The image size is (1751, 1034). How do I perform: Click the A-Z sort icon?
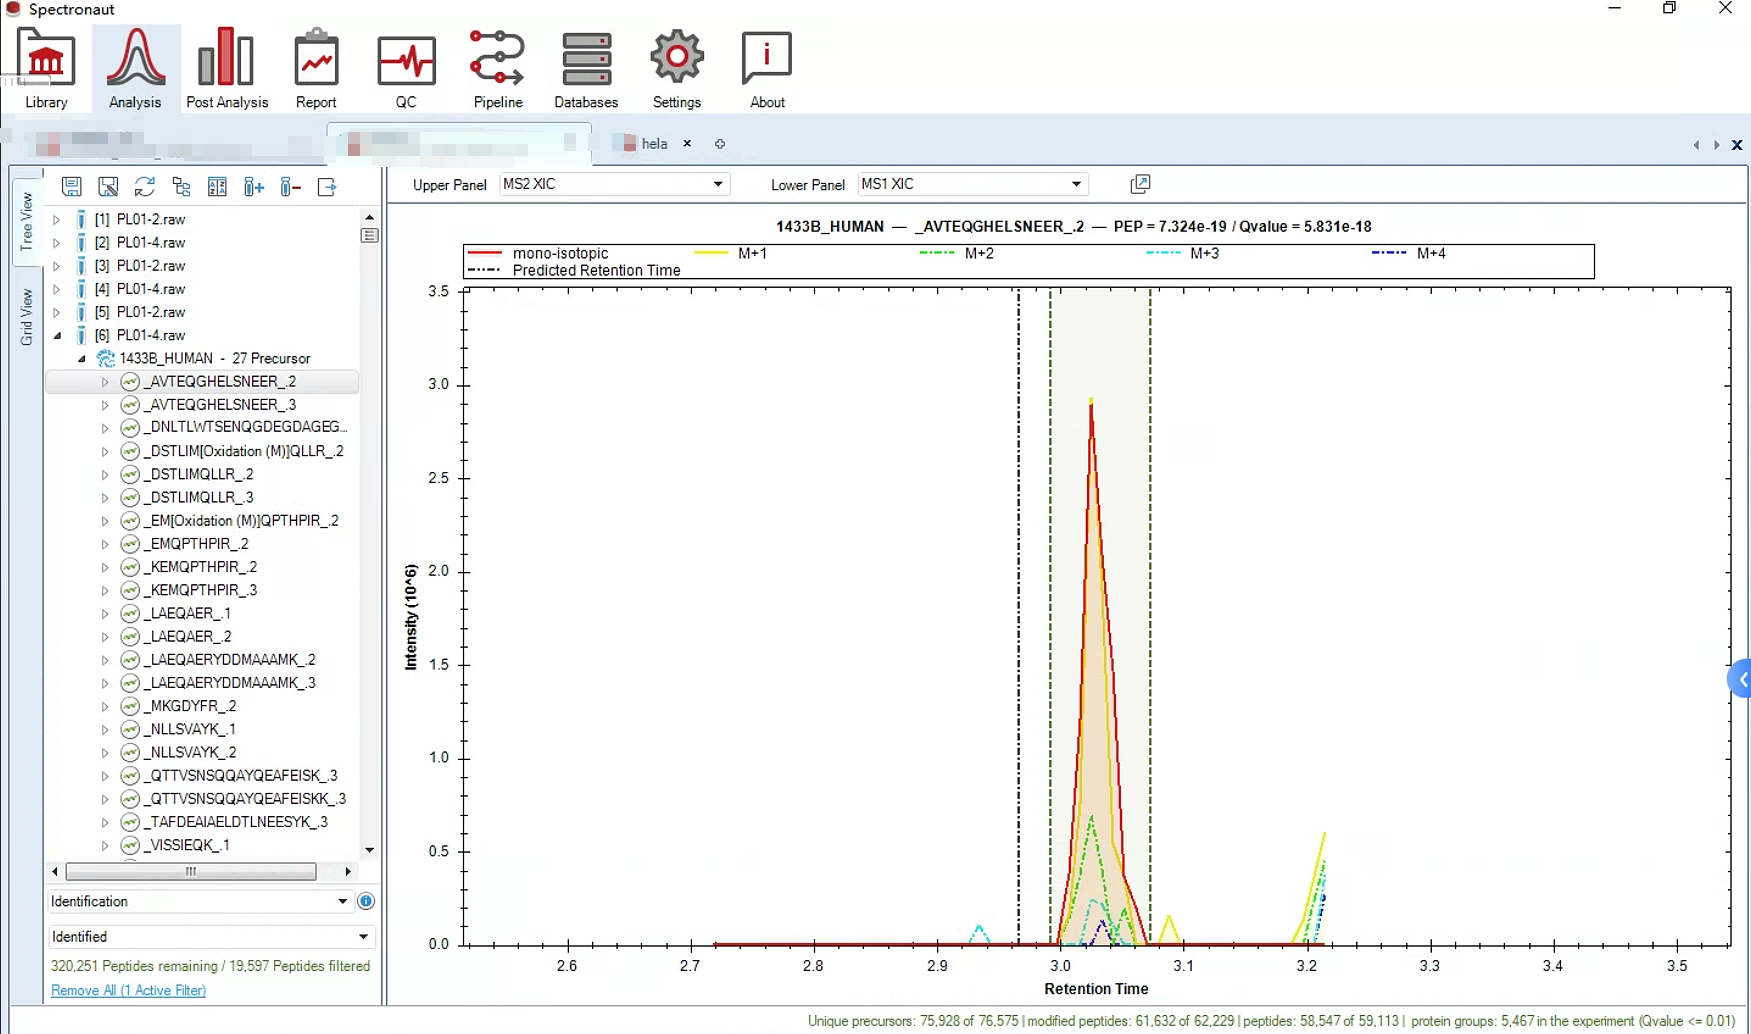[x=217, y=187]
